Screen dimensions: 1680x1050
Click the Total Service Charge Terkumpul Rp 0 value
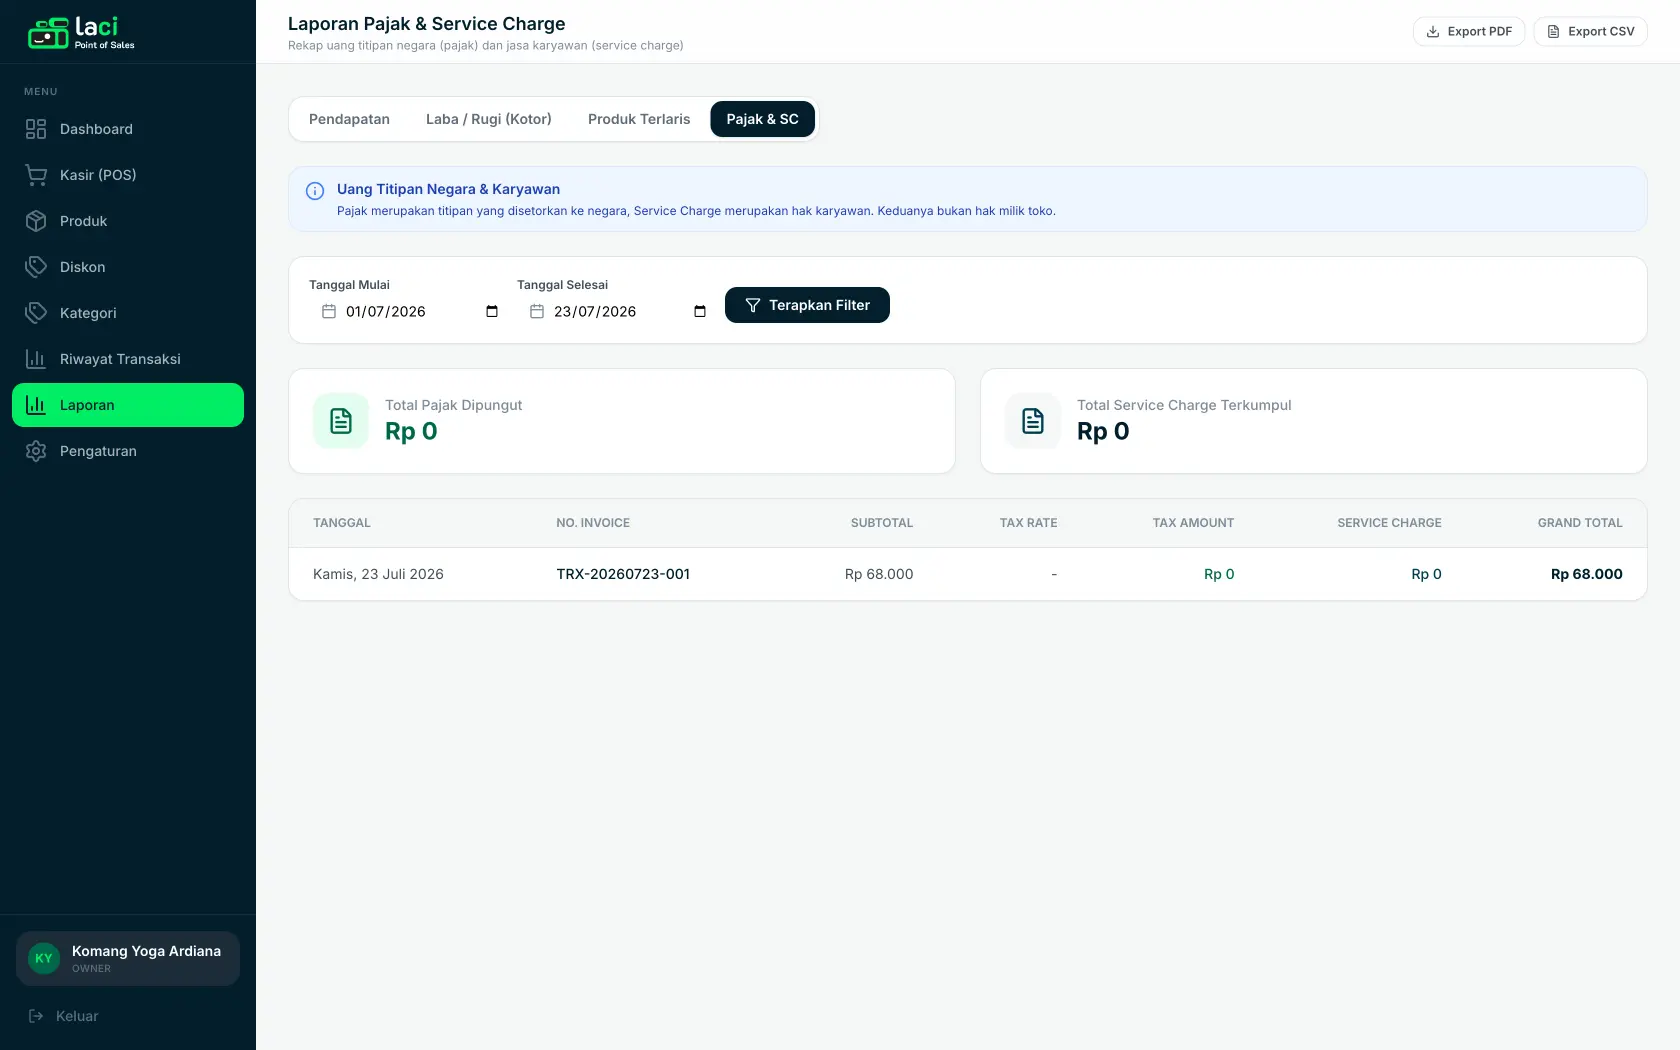click(1103, 431)
